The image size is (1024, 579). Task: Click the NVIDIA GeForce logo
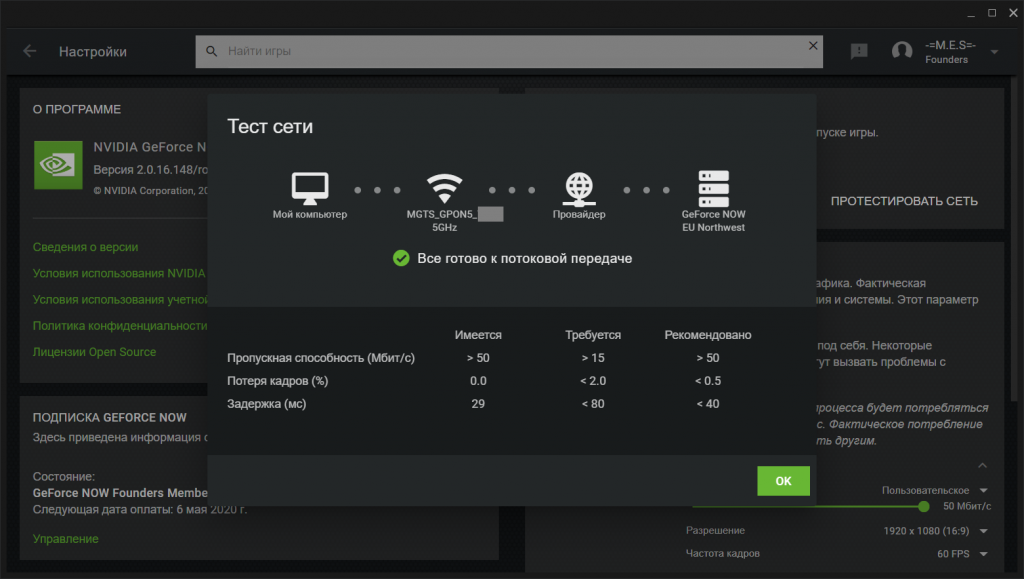(58, 165)
